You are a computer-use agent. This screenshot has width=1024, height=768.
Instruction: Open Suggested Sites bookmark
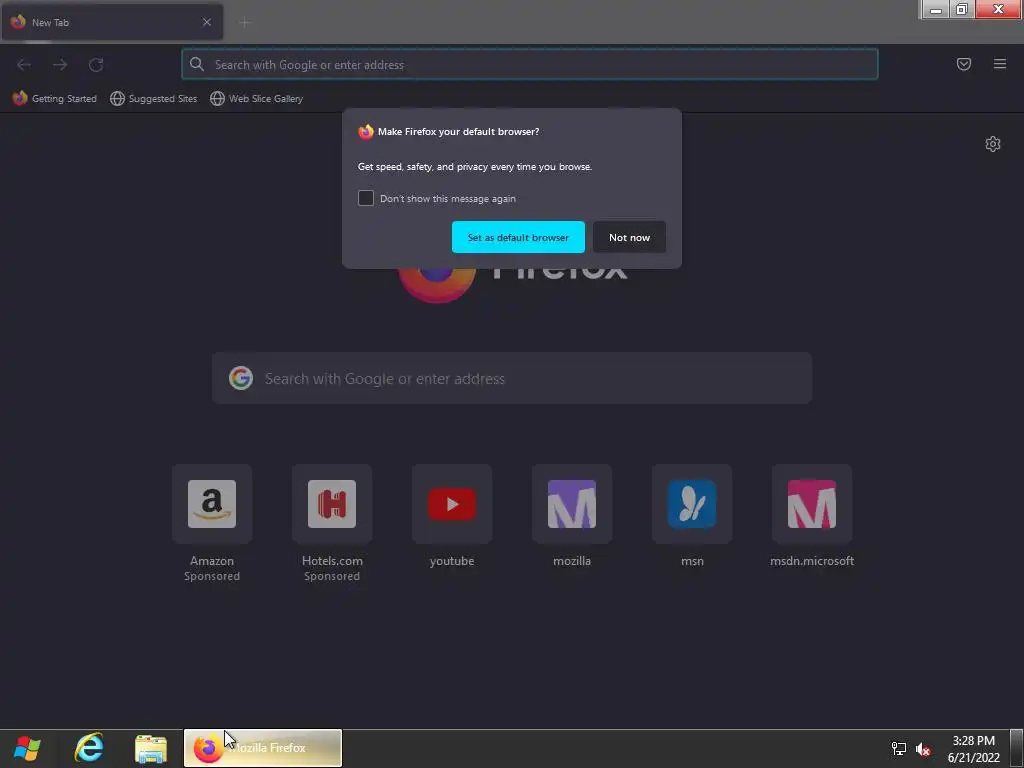click(153, 99)
